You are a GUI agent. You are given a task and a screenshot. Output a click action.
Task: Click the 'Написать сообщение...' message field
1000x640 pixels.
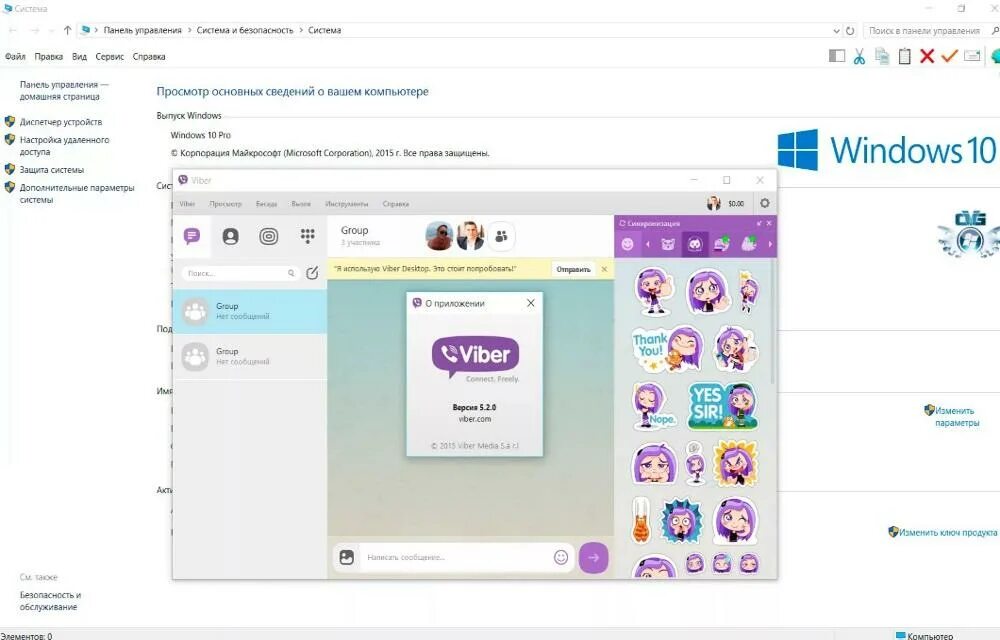pos(455,557)
